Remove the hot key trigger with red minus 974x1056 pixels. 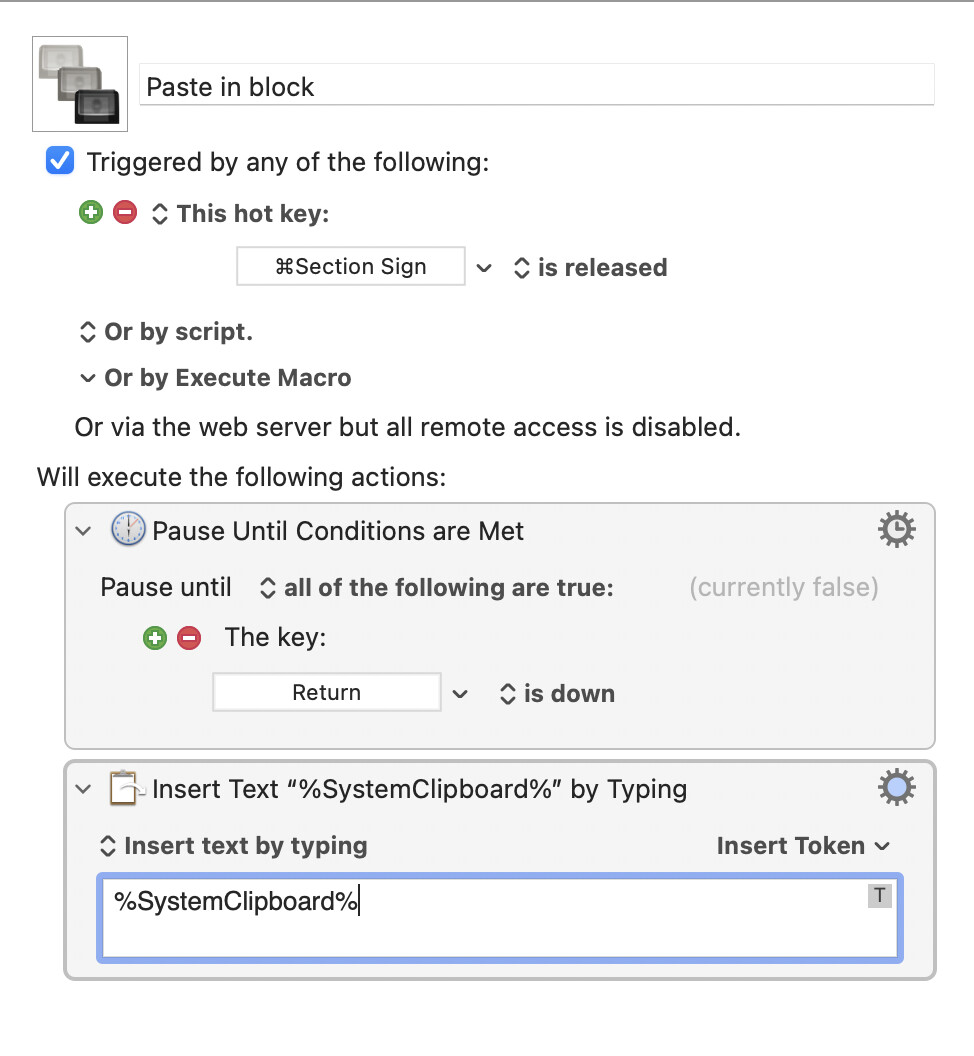(x=125, y=213)
